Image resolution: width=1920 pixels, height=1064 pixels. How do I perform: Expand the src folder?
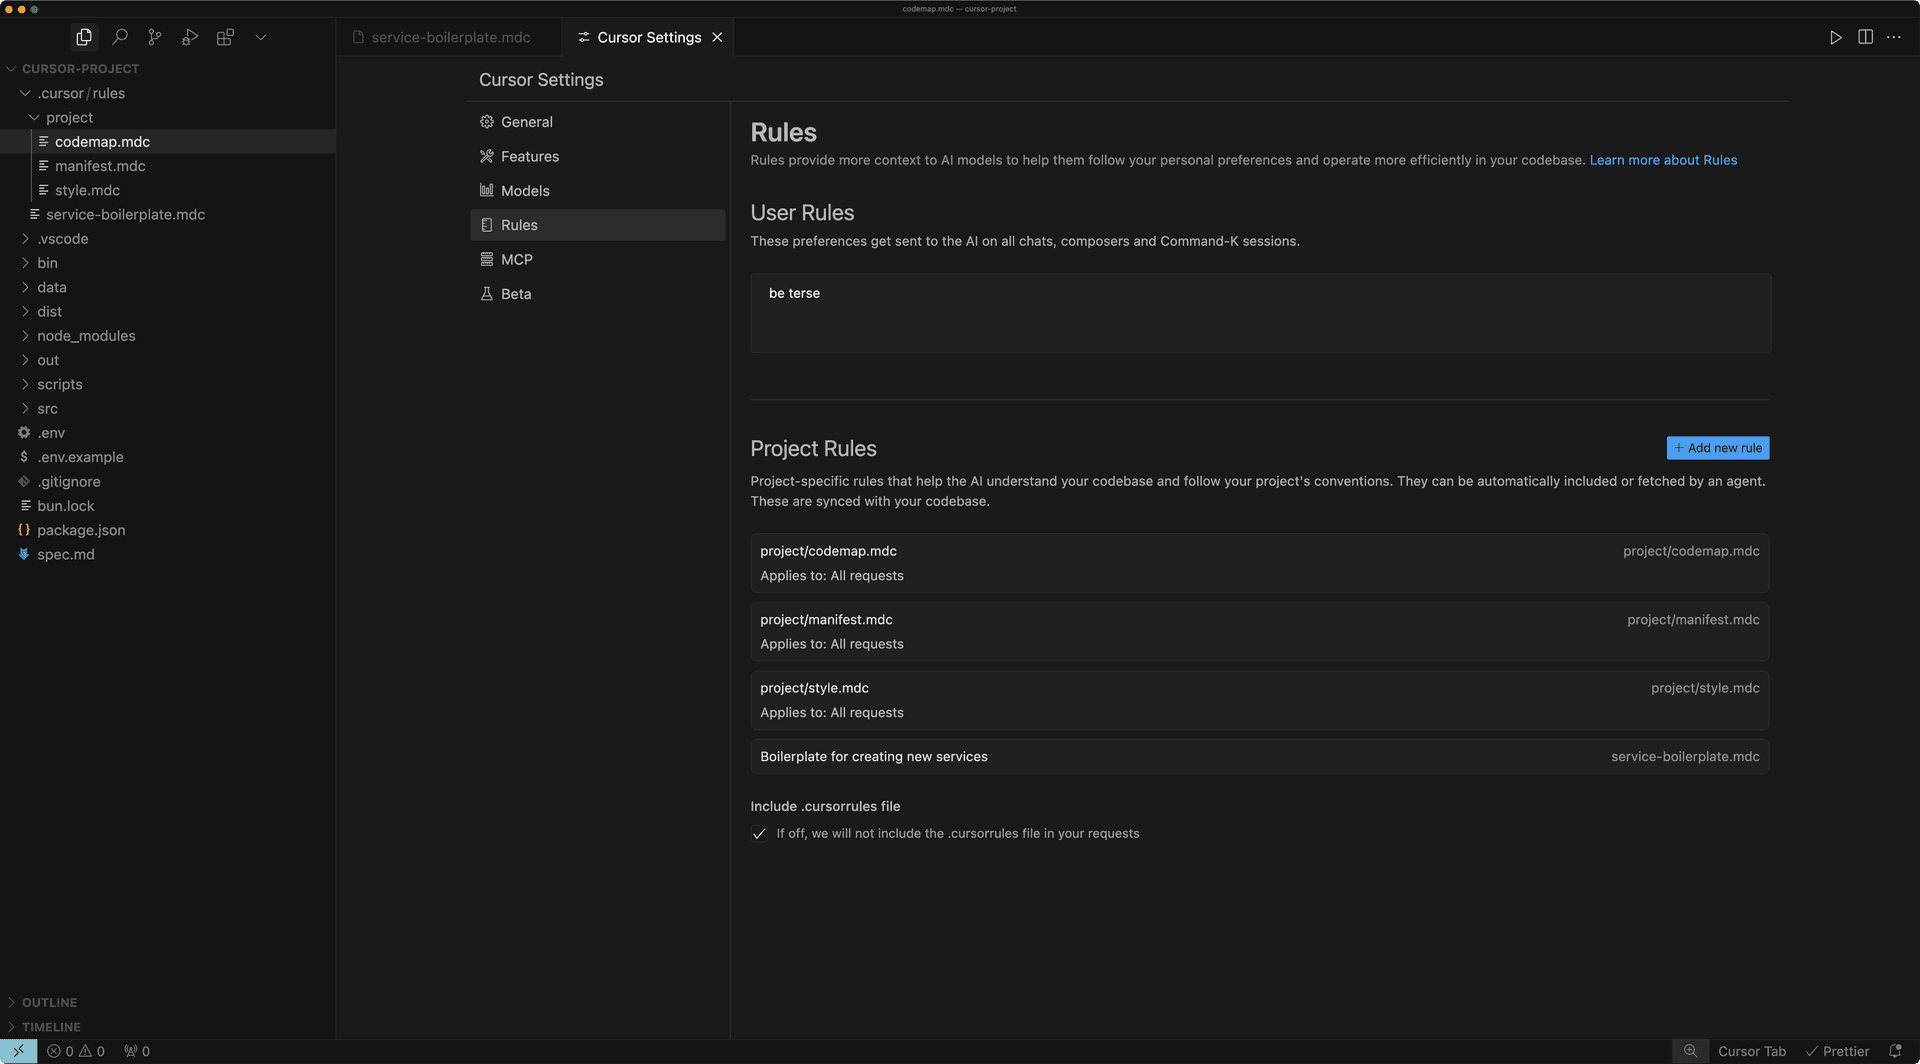point(167,409)
